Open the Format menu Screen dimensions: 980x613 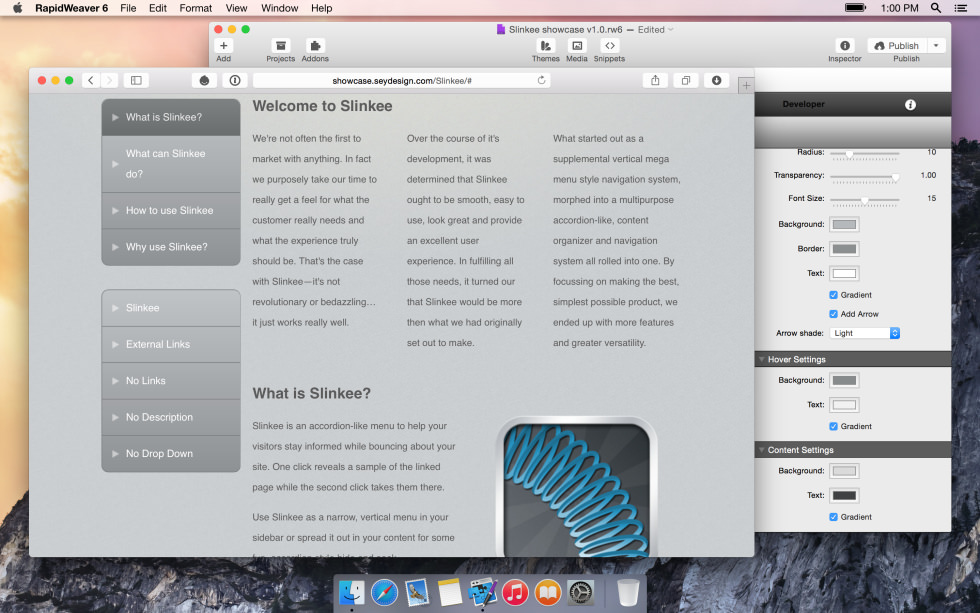pos(196,8)
